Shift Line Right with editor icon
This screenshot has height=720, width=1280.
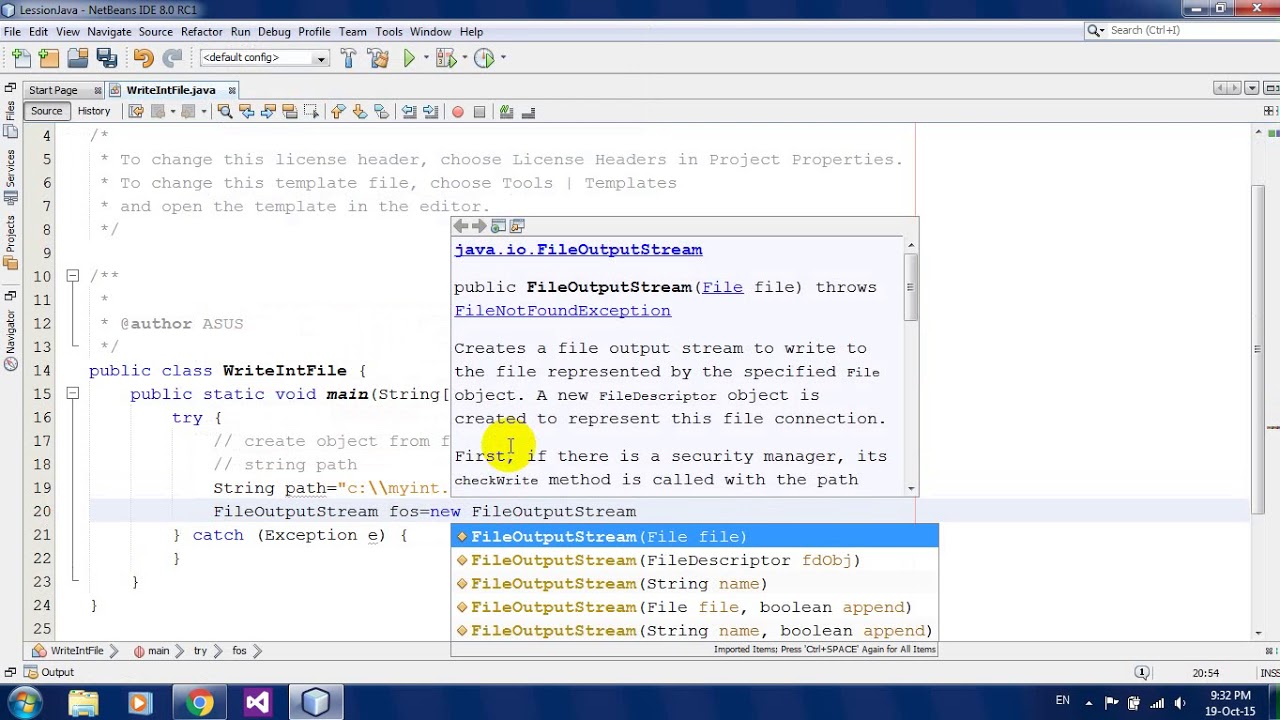pyautogui.click(x=431, y=111)
